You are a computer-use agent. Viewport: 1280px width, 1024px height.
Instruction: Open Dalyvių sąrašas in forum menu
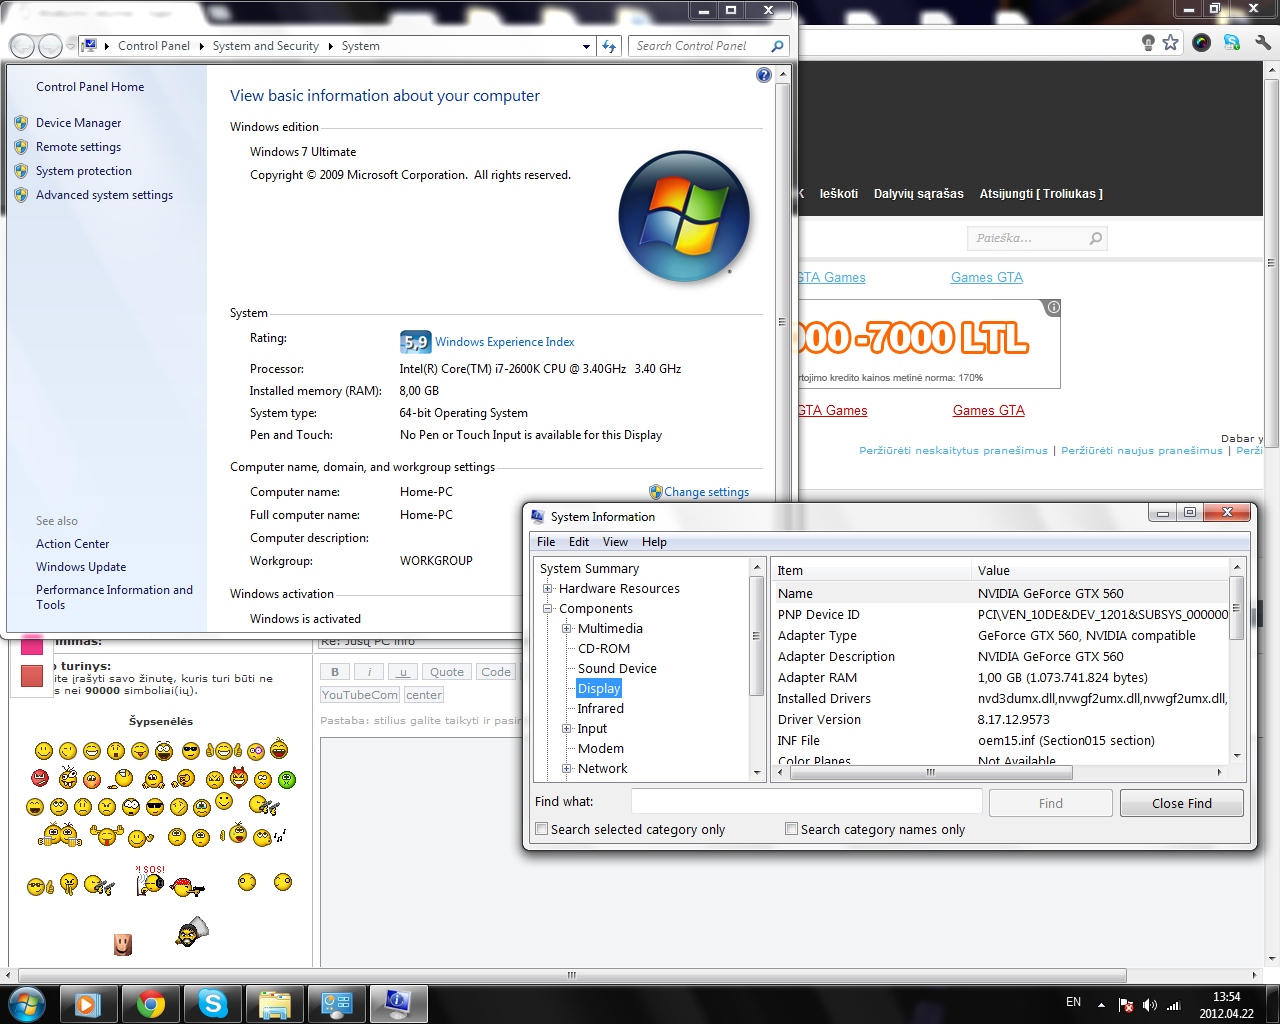point(919,194)
